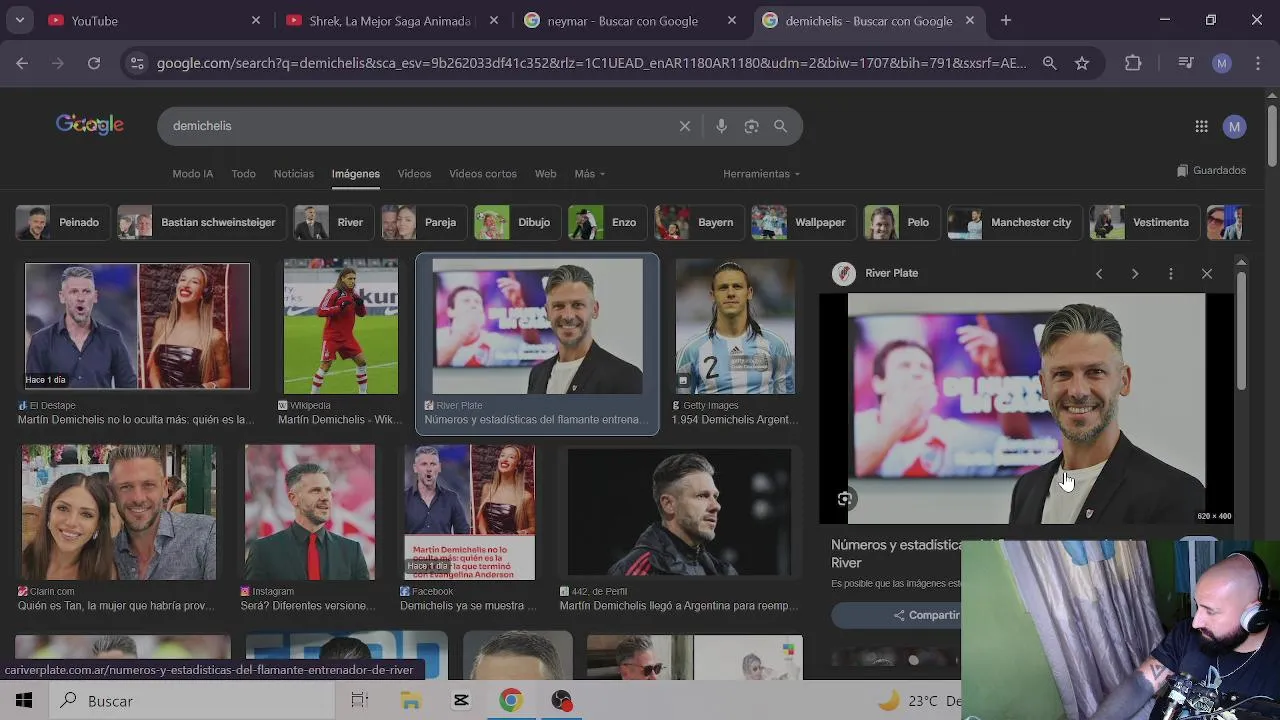The height and width of the screenshot is (720, 1280).
Task: Open the Instagram red tie thumbnail
Action: pos(310,513)
